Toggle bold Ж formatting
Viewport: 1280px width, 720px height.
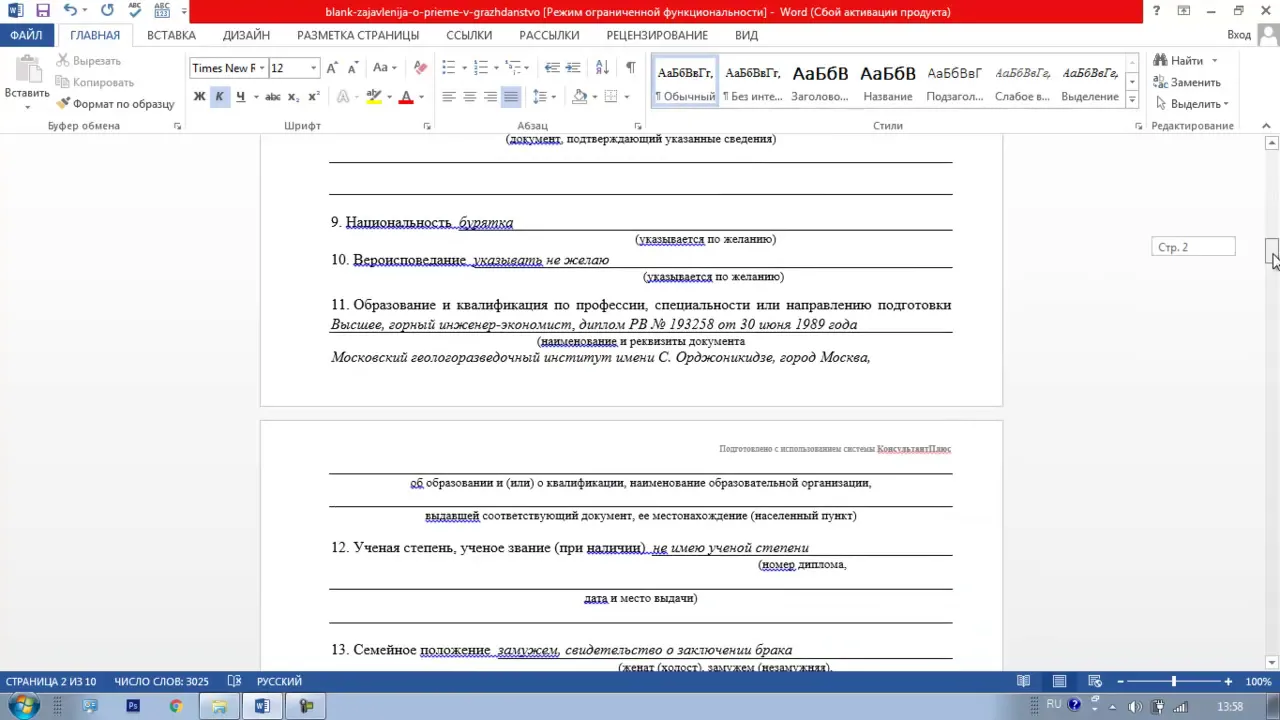199,97
